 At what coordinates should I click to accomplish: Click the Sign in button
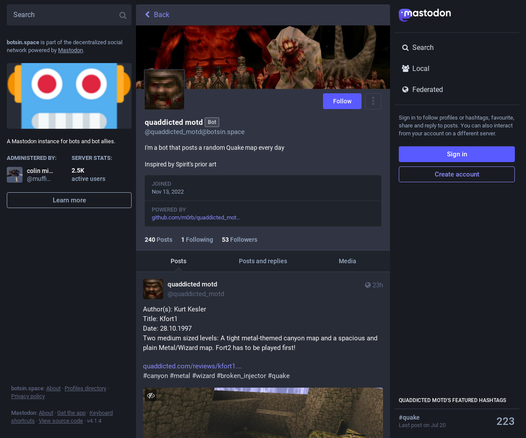[x=457, y=154]
